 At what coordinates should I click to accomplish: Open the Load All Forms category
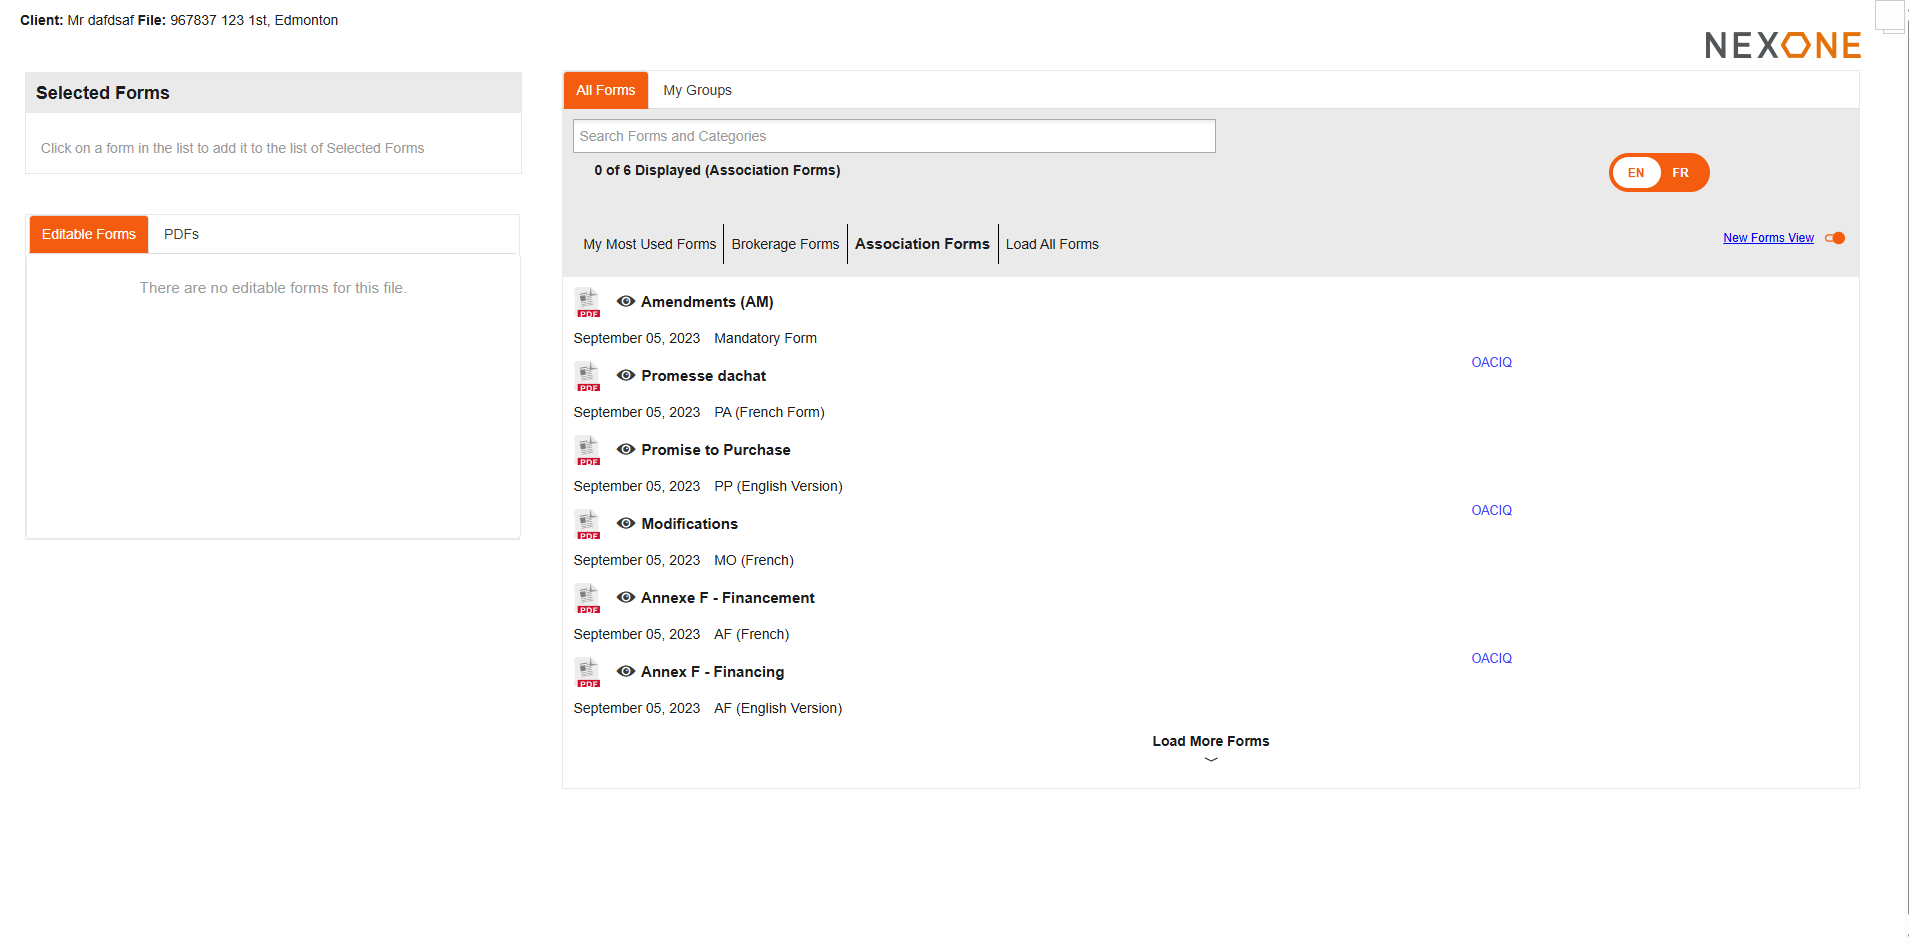[x=1052, y=244]
